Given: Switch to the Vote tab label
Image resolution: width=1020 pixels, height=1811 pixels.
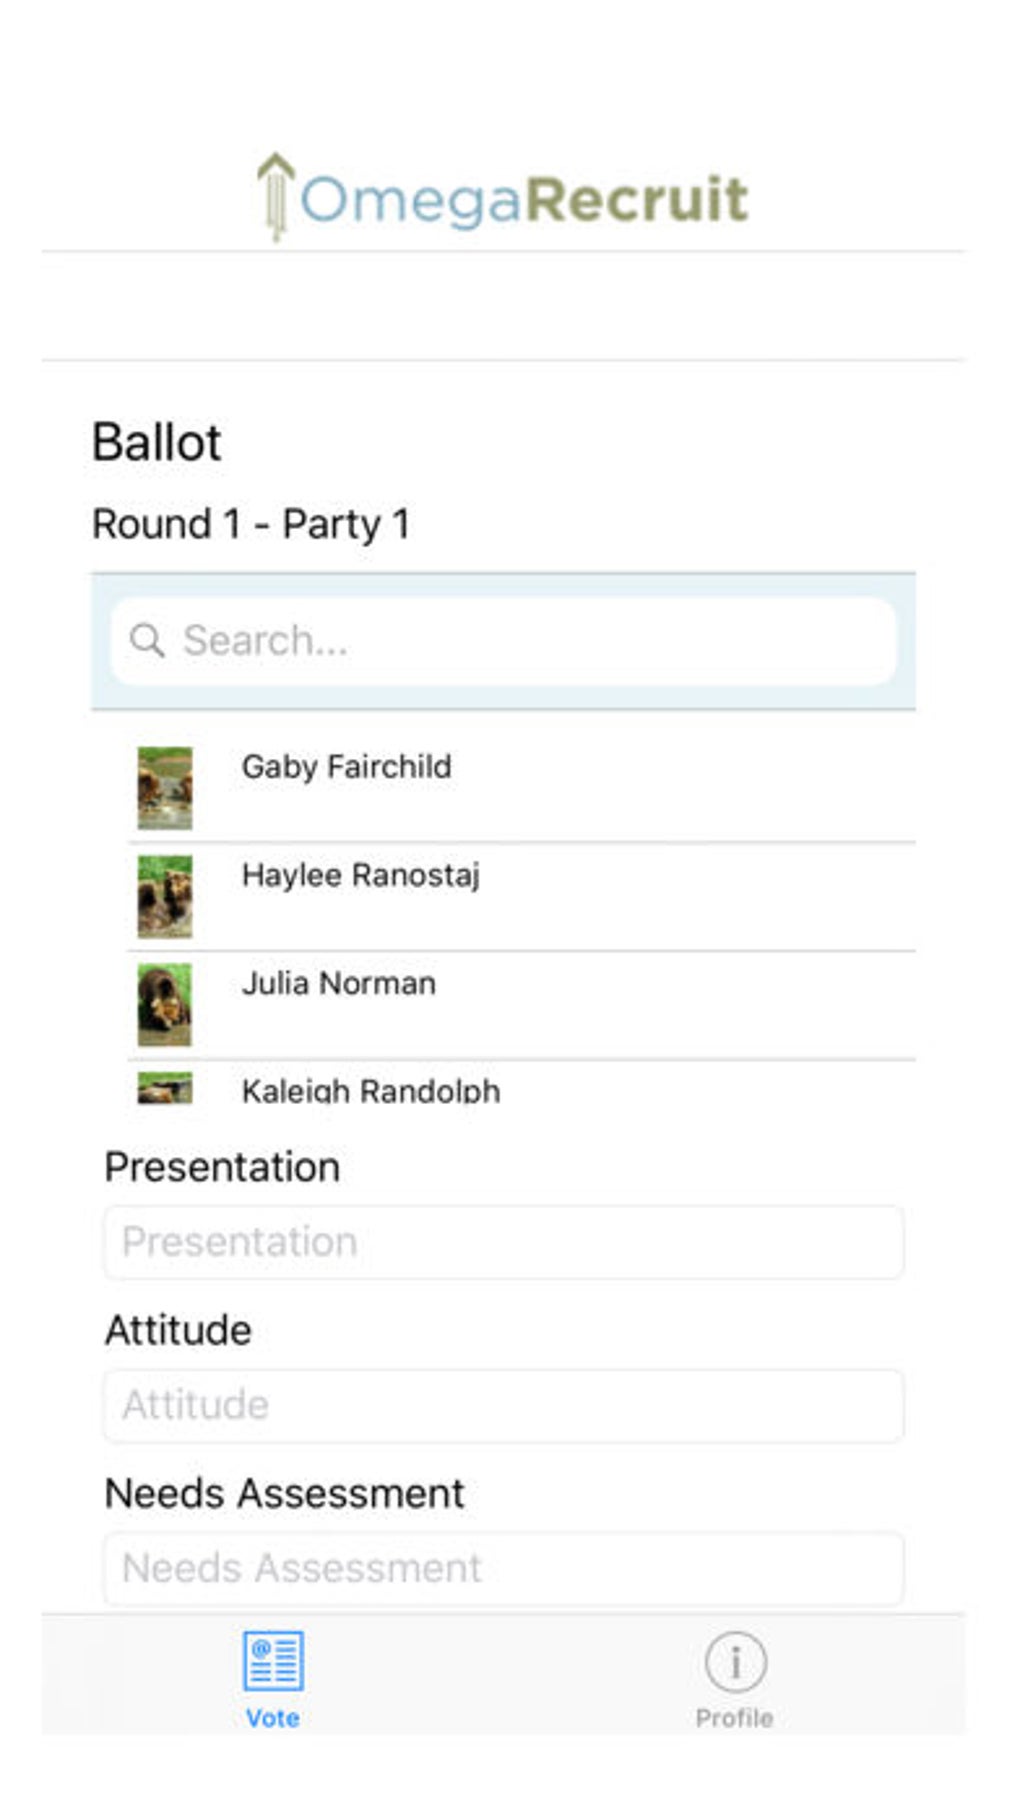Looking at the screenshot, I should coord(273,1718).
